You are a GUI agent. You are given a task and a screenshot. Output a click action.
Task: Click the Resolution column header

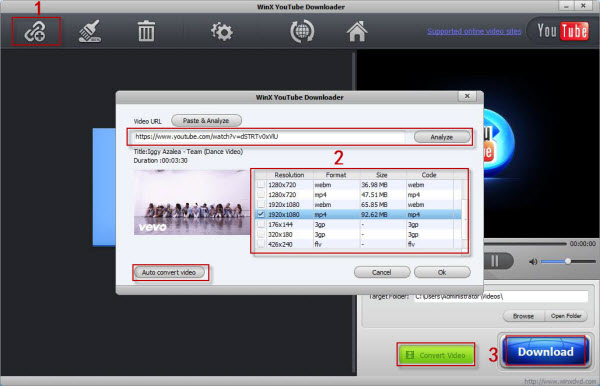[289, 175]
